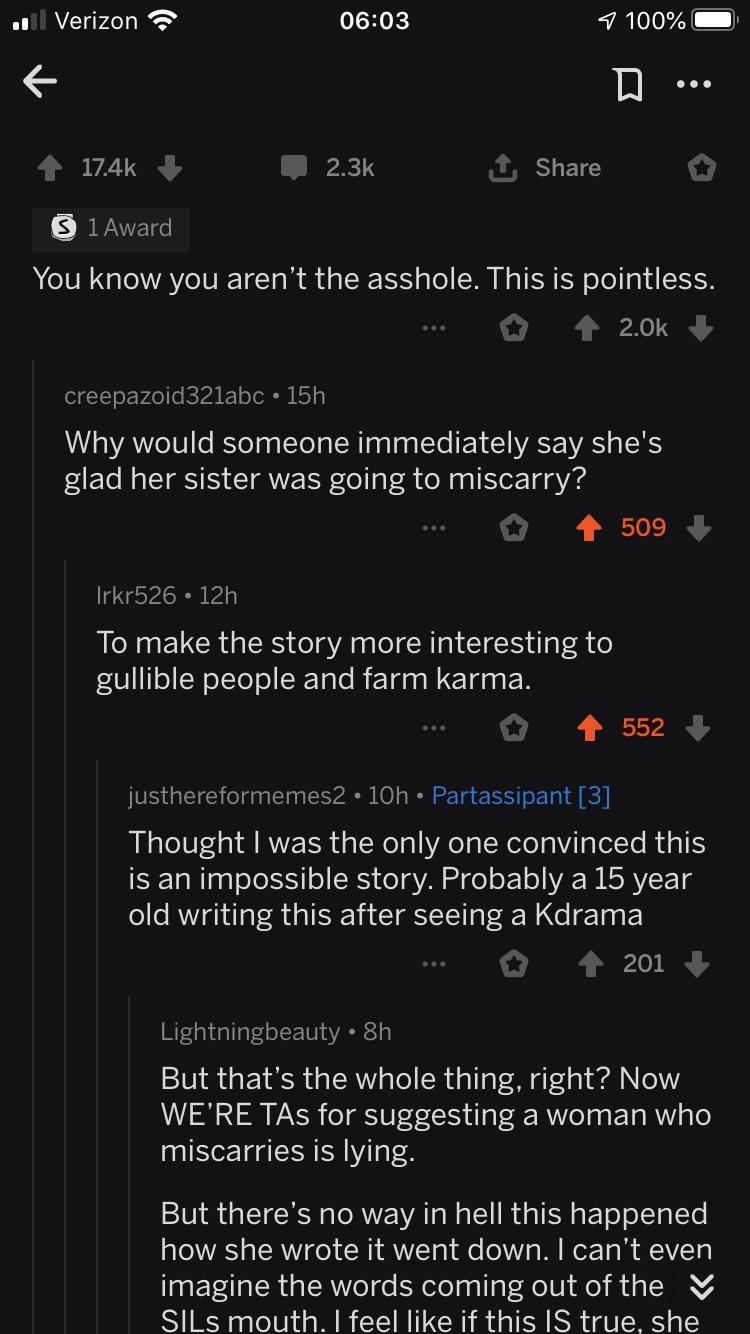Tap the Partassipant [3] flair
The width and height of the screenshot is (750, 1334).
520,796
